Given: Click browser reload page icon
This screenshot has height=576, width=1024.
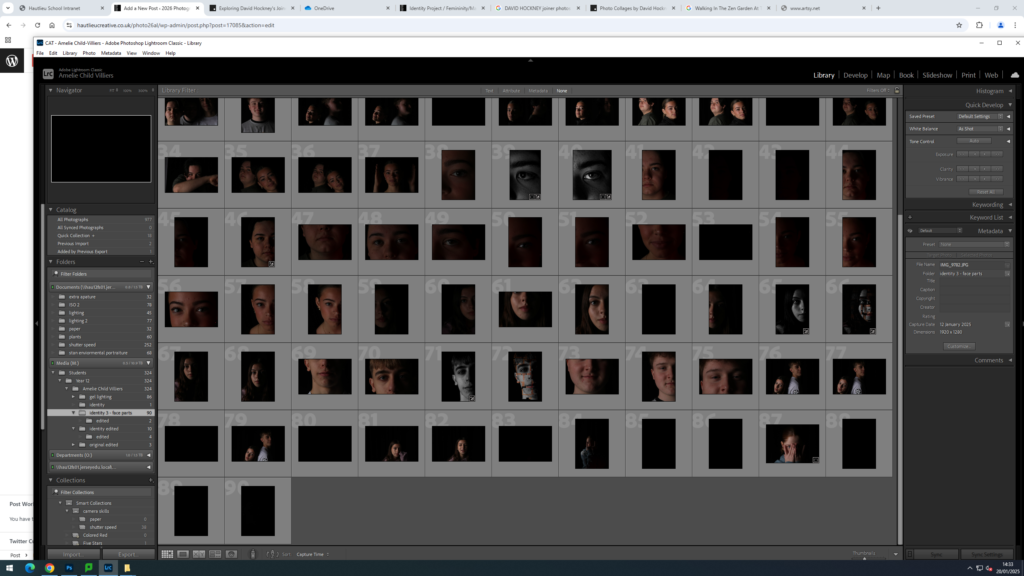Looking at the screenshot, I should (37, 25).
